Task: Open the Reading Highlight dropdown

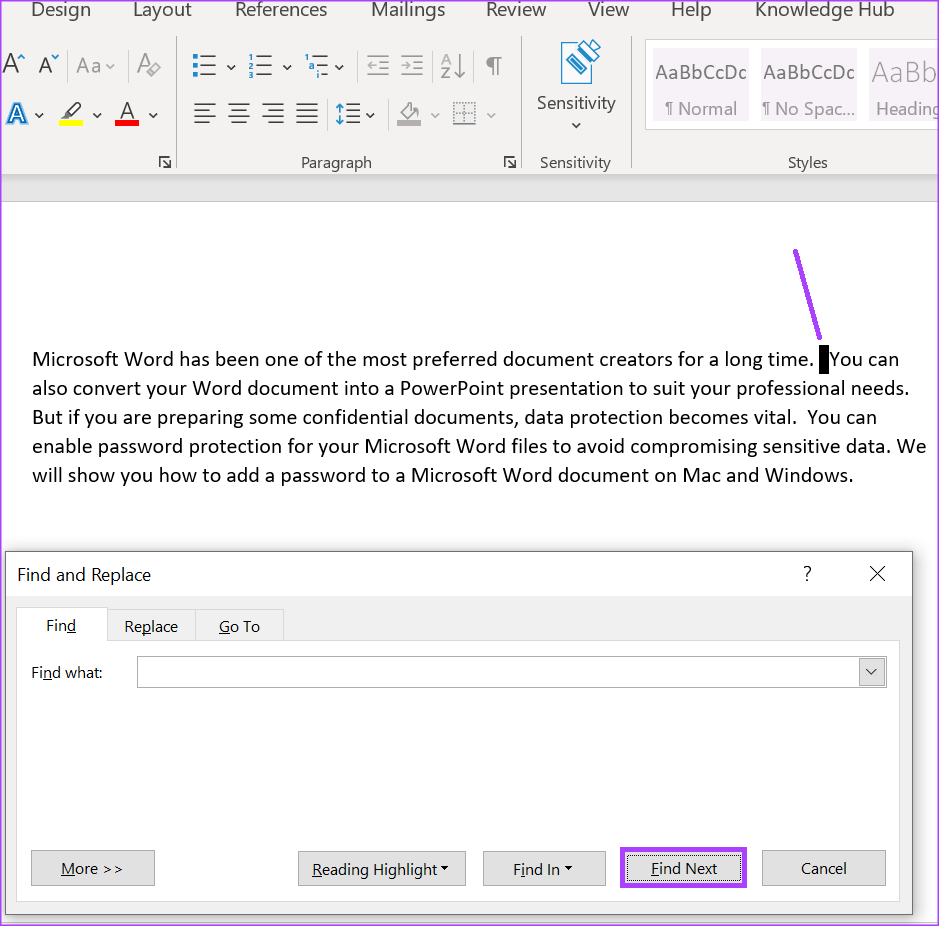Action: 381,868
